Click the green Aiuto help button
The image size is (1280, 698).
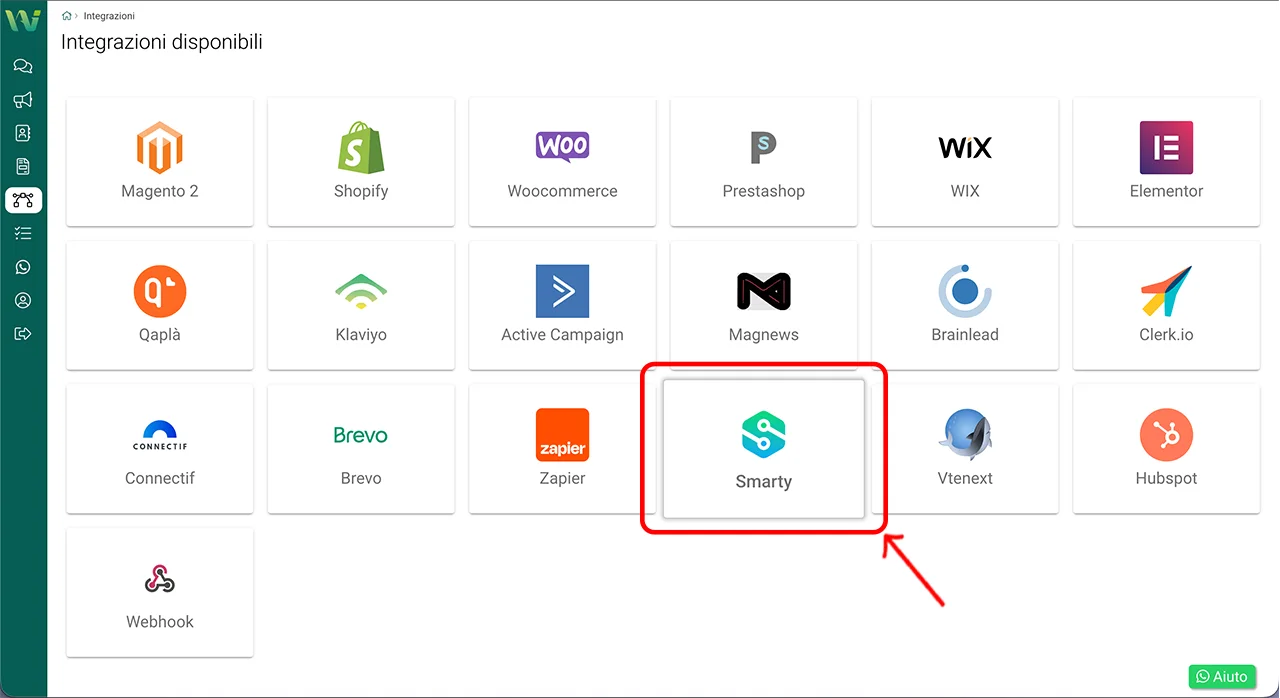click(x=1222, y=677)
